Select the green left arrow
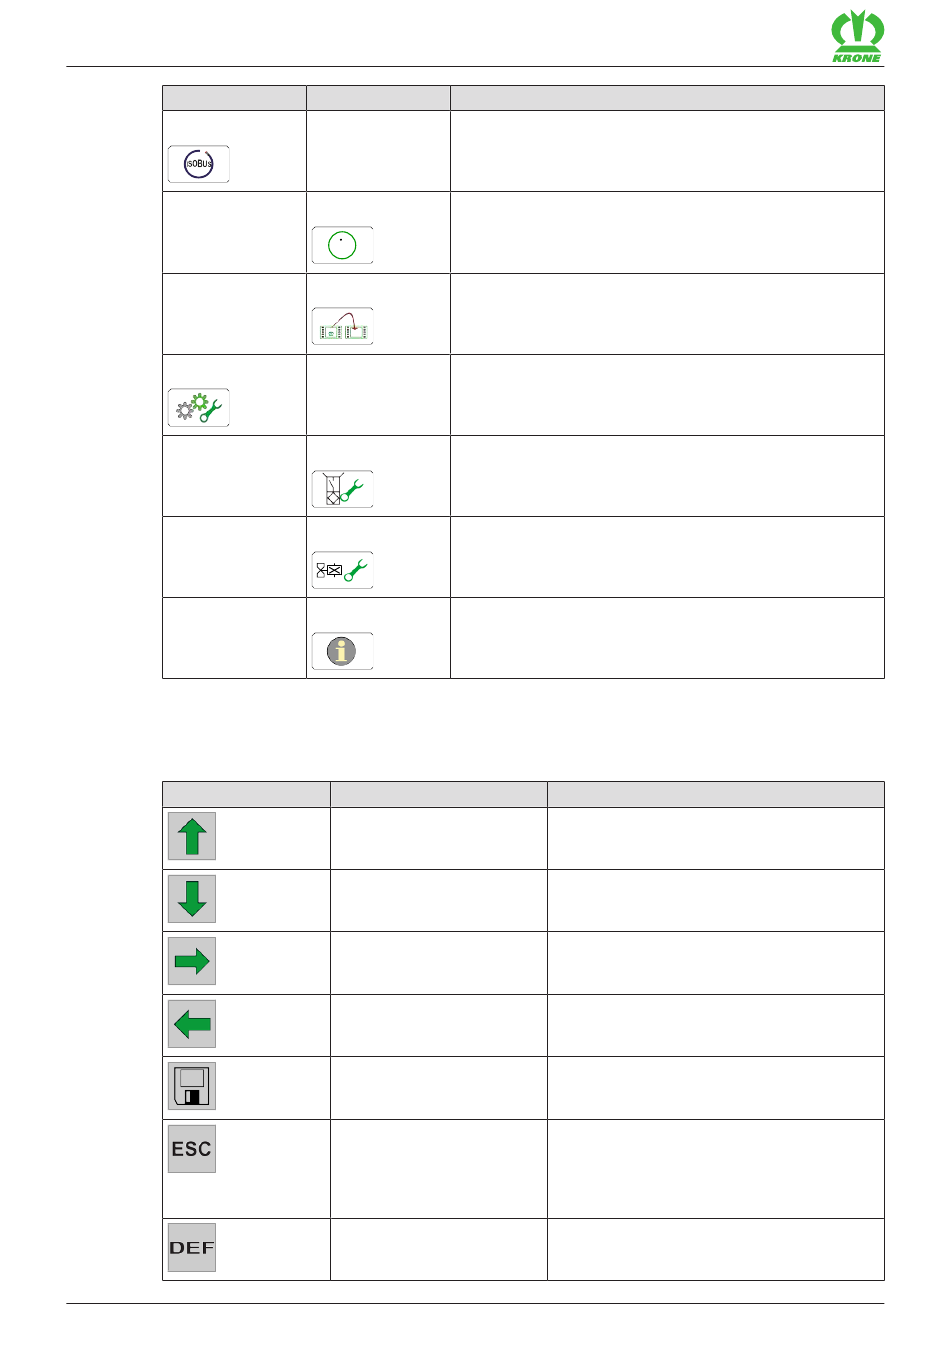Image resolution: width=950 pixels, height=1369 pixels. [x=192, y=1024]
